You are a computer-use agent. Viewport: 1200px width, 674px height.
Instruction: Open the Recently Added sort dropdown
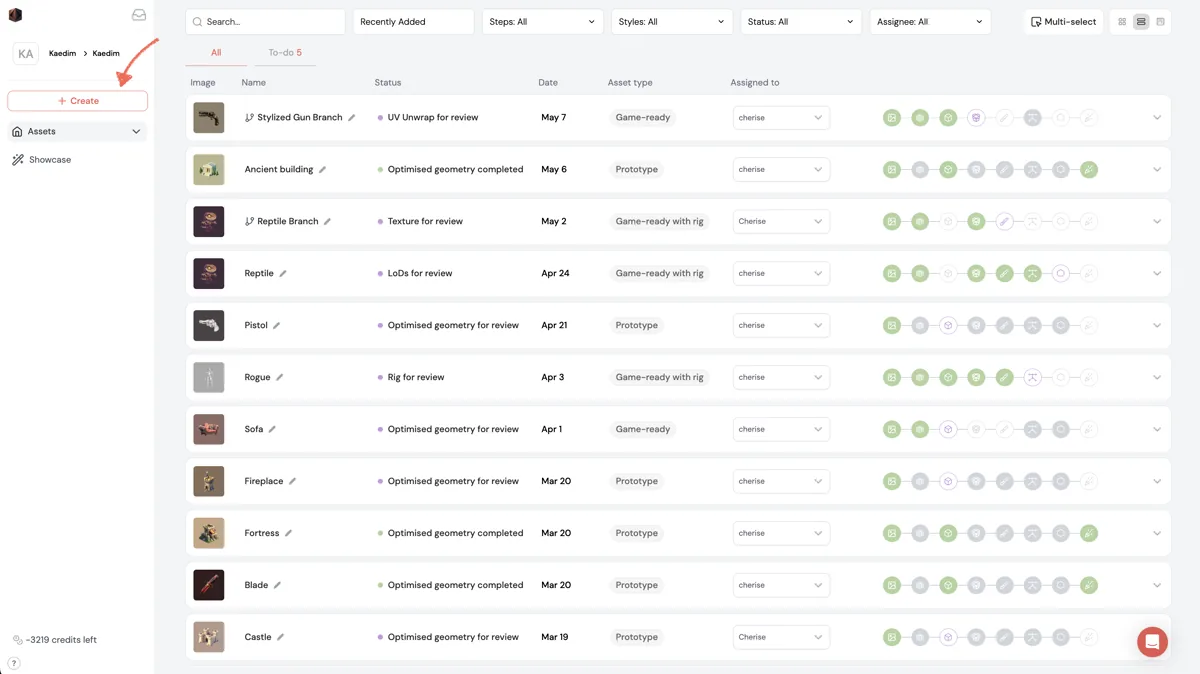414,22
